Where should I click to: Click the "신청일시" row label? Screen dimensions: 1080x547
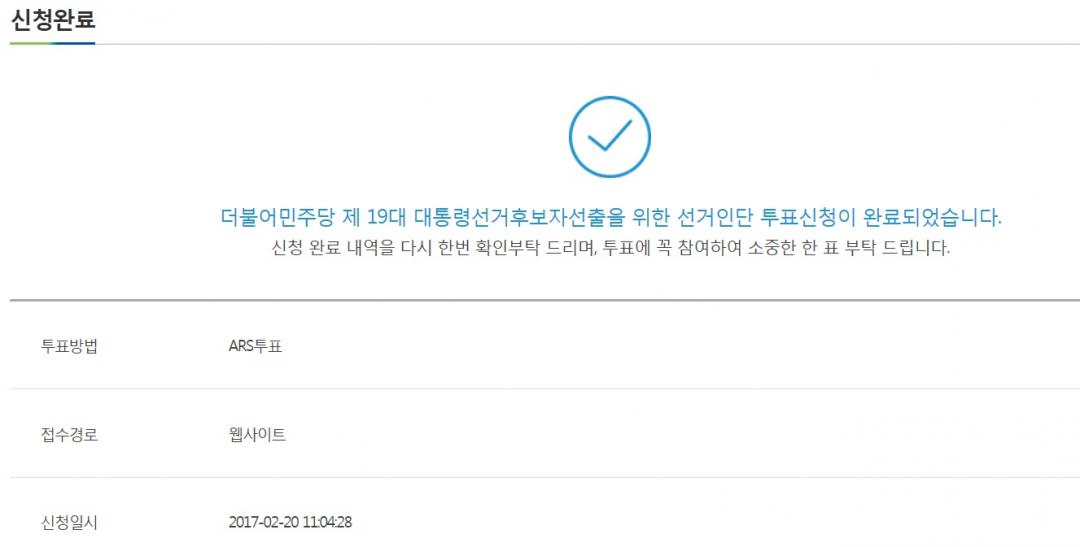[x=69, y=522]
